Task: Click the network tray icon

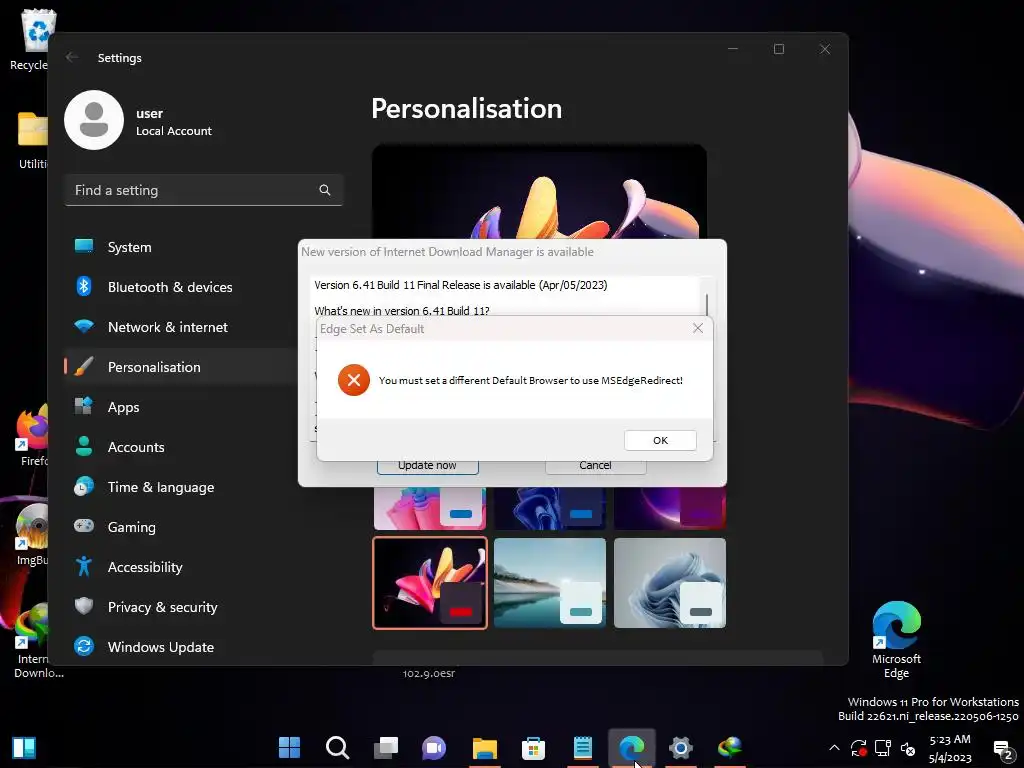Action: pyautogui.click(x=884, y=748)
